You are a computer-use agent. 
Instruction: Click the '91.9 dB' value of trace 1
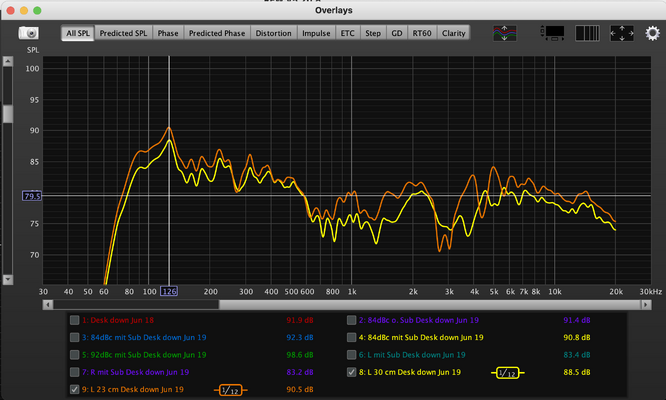click(300, 320)
